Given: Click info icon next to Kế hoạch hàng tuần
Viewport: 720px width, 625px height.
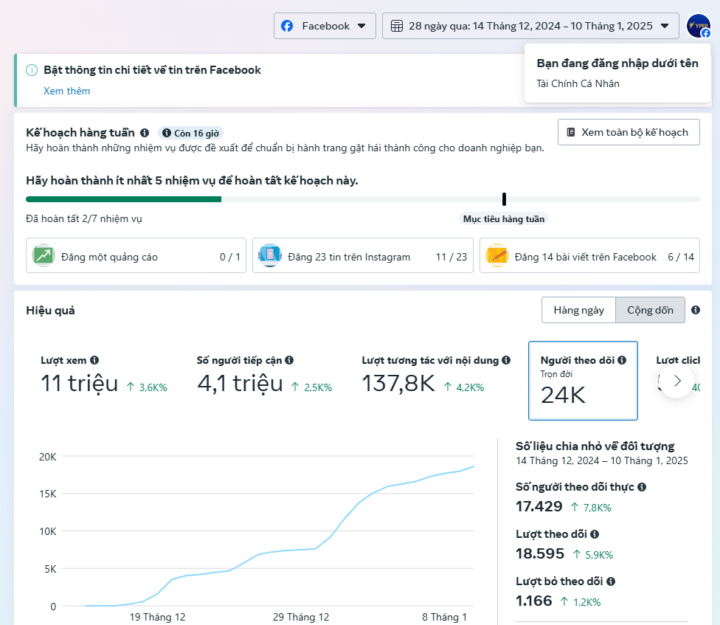Looking at the screenshot, I should pyautogui.click(x=145, y=132).
